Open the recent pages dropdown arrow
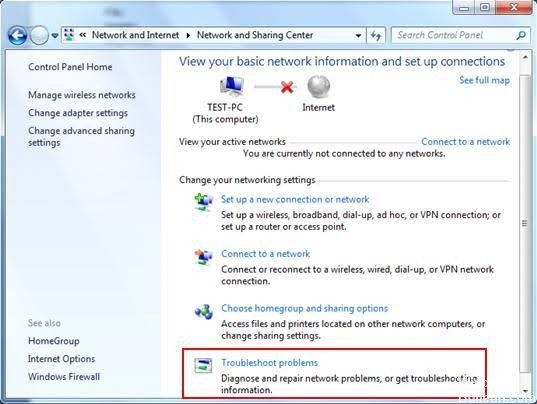The image size is (537, 404). 55,35
